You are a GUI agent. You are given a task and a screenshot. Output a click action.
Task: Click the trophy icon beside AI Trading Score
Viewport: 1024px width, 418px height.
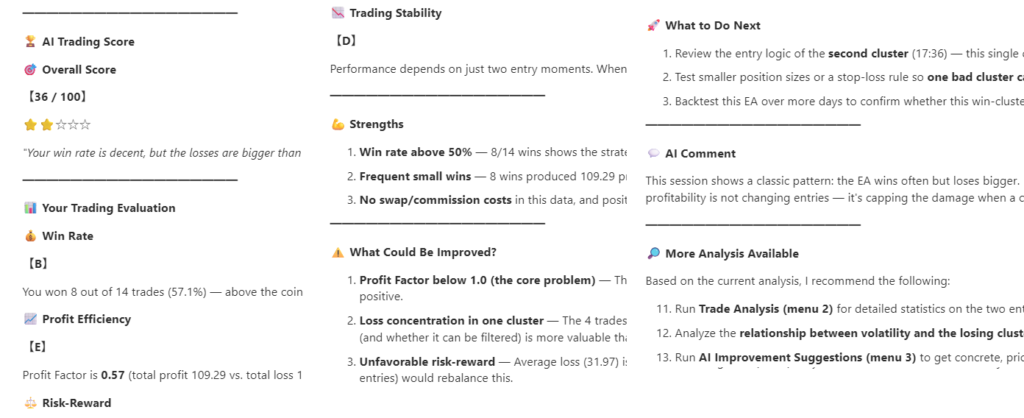pyautogui.click(x=30, y=42)
